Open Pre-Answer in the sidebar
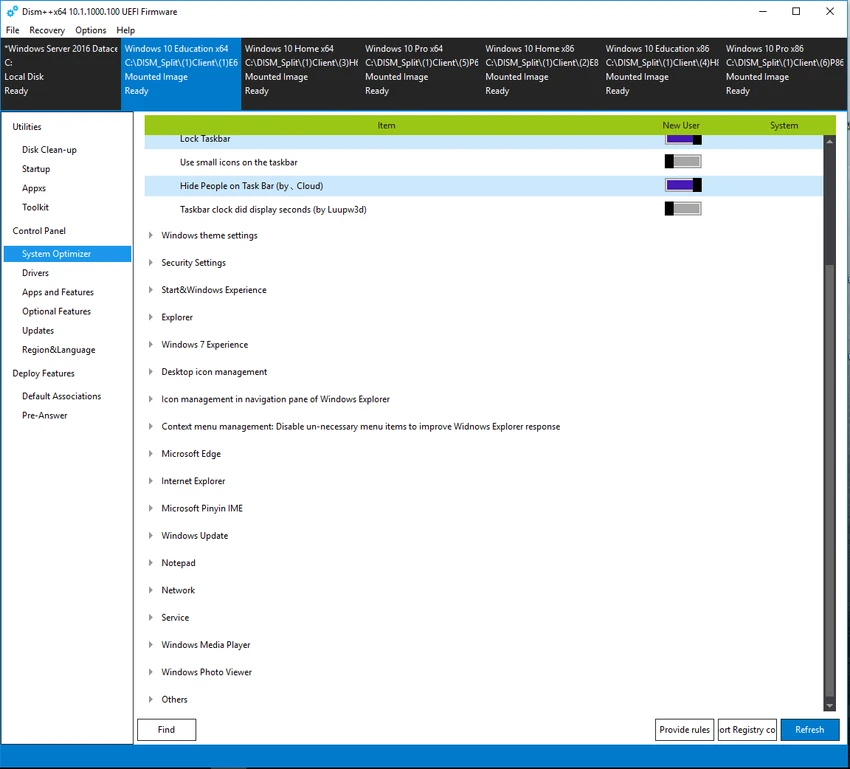This screenshot has height=769, width=850. tap(44, 416)
